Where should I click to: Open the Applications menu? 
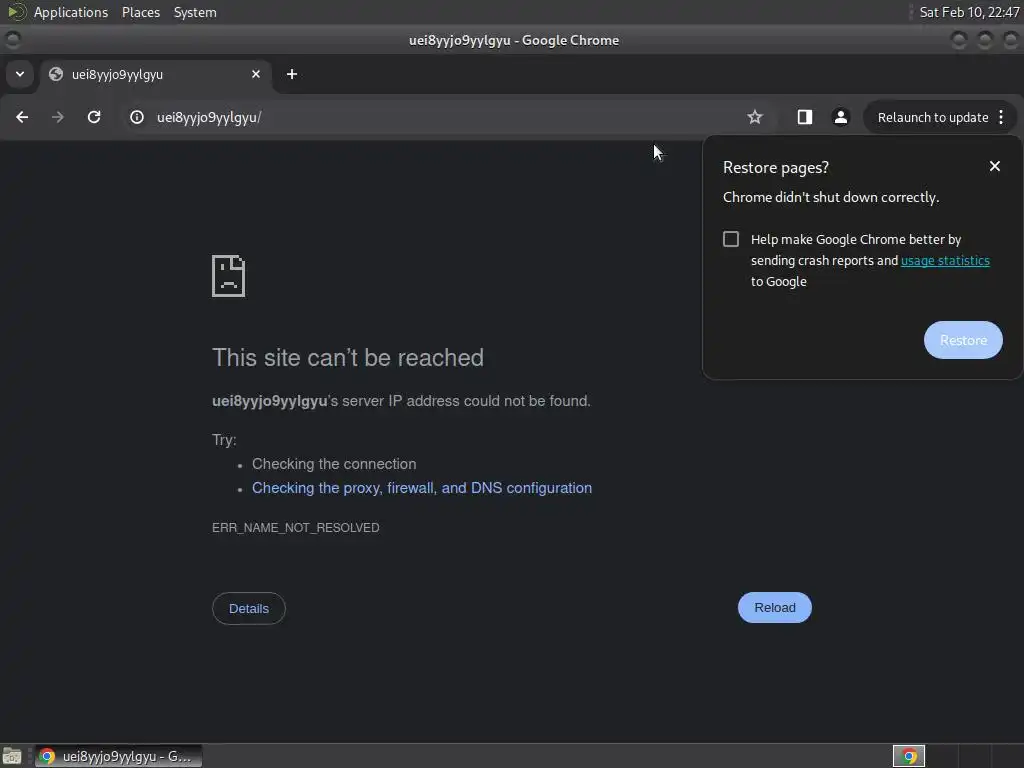(x=71, y=12)
